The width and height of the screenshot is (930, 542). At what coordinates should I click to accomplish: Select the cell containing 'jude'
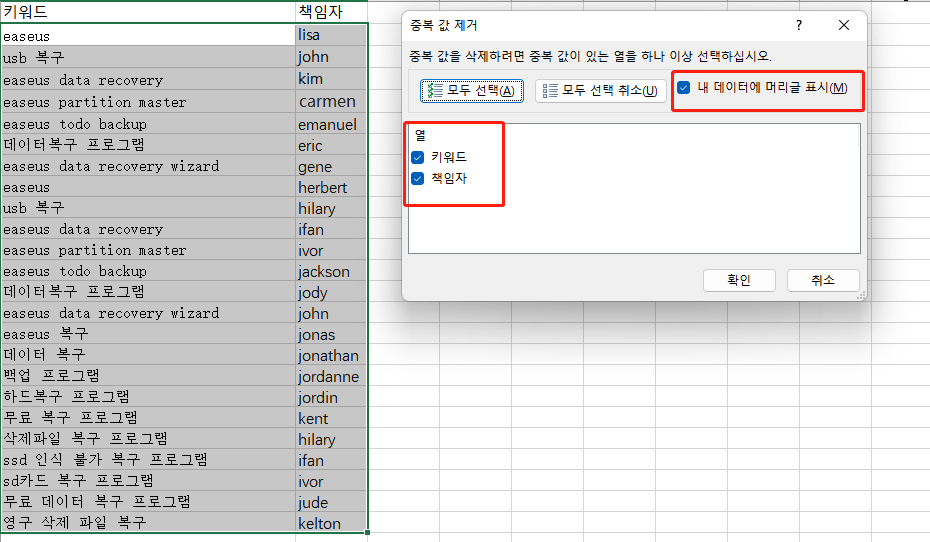[332, 502]
